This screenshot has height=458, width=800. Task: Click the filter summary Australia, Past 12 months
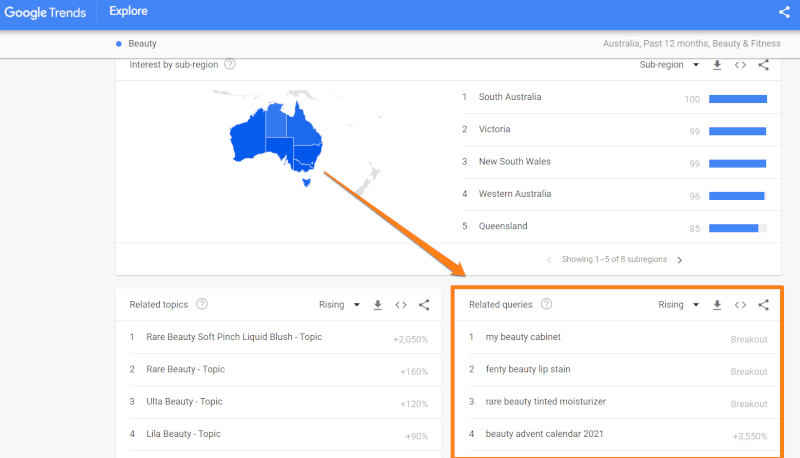coord(692,44)
